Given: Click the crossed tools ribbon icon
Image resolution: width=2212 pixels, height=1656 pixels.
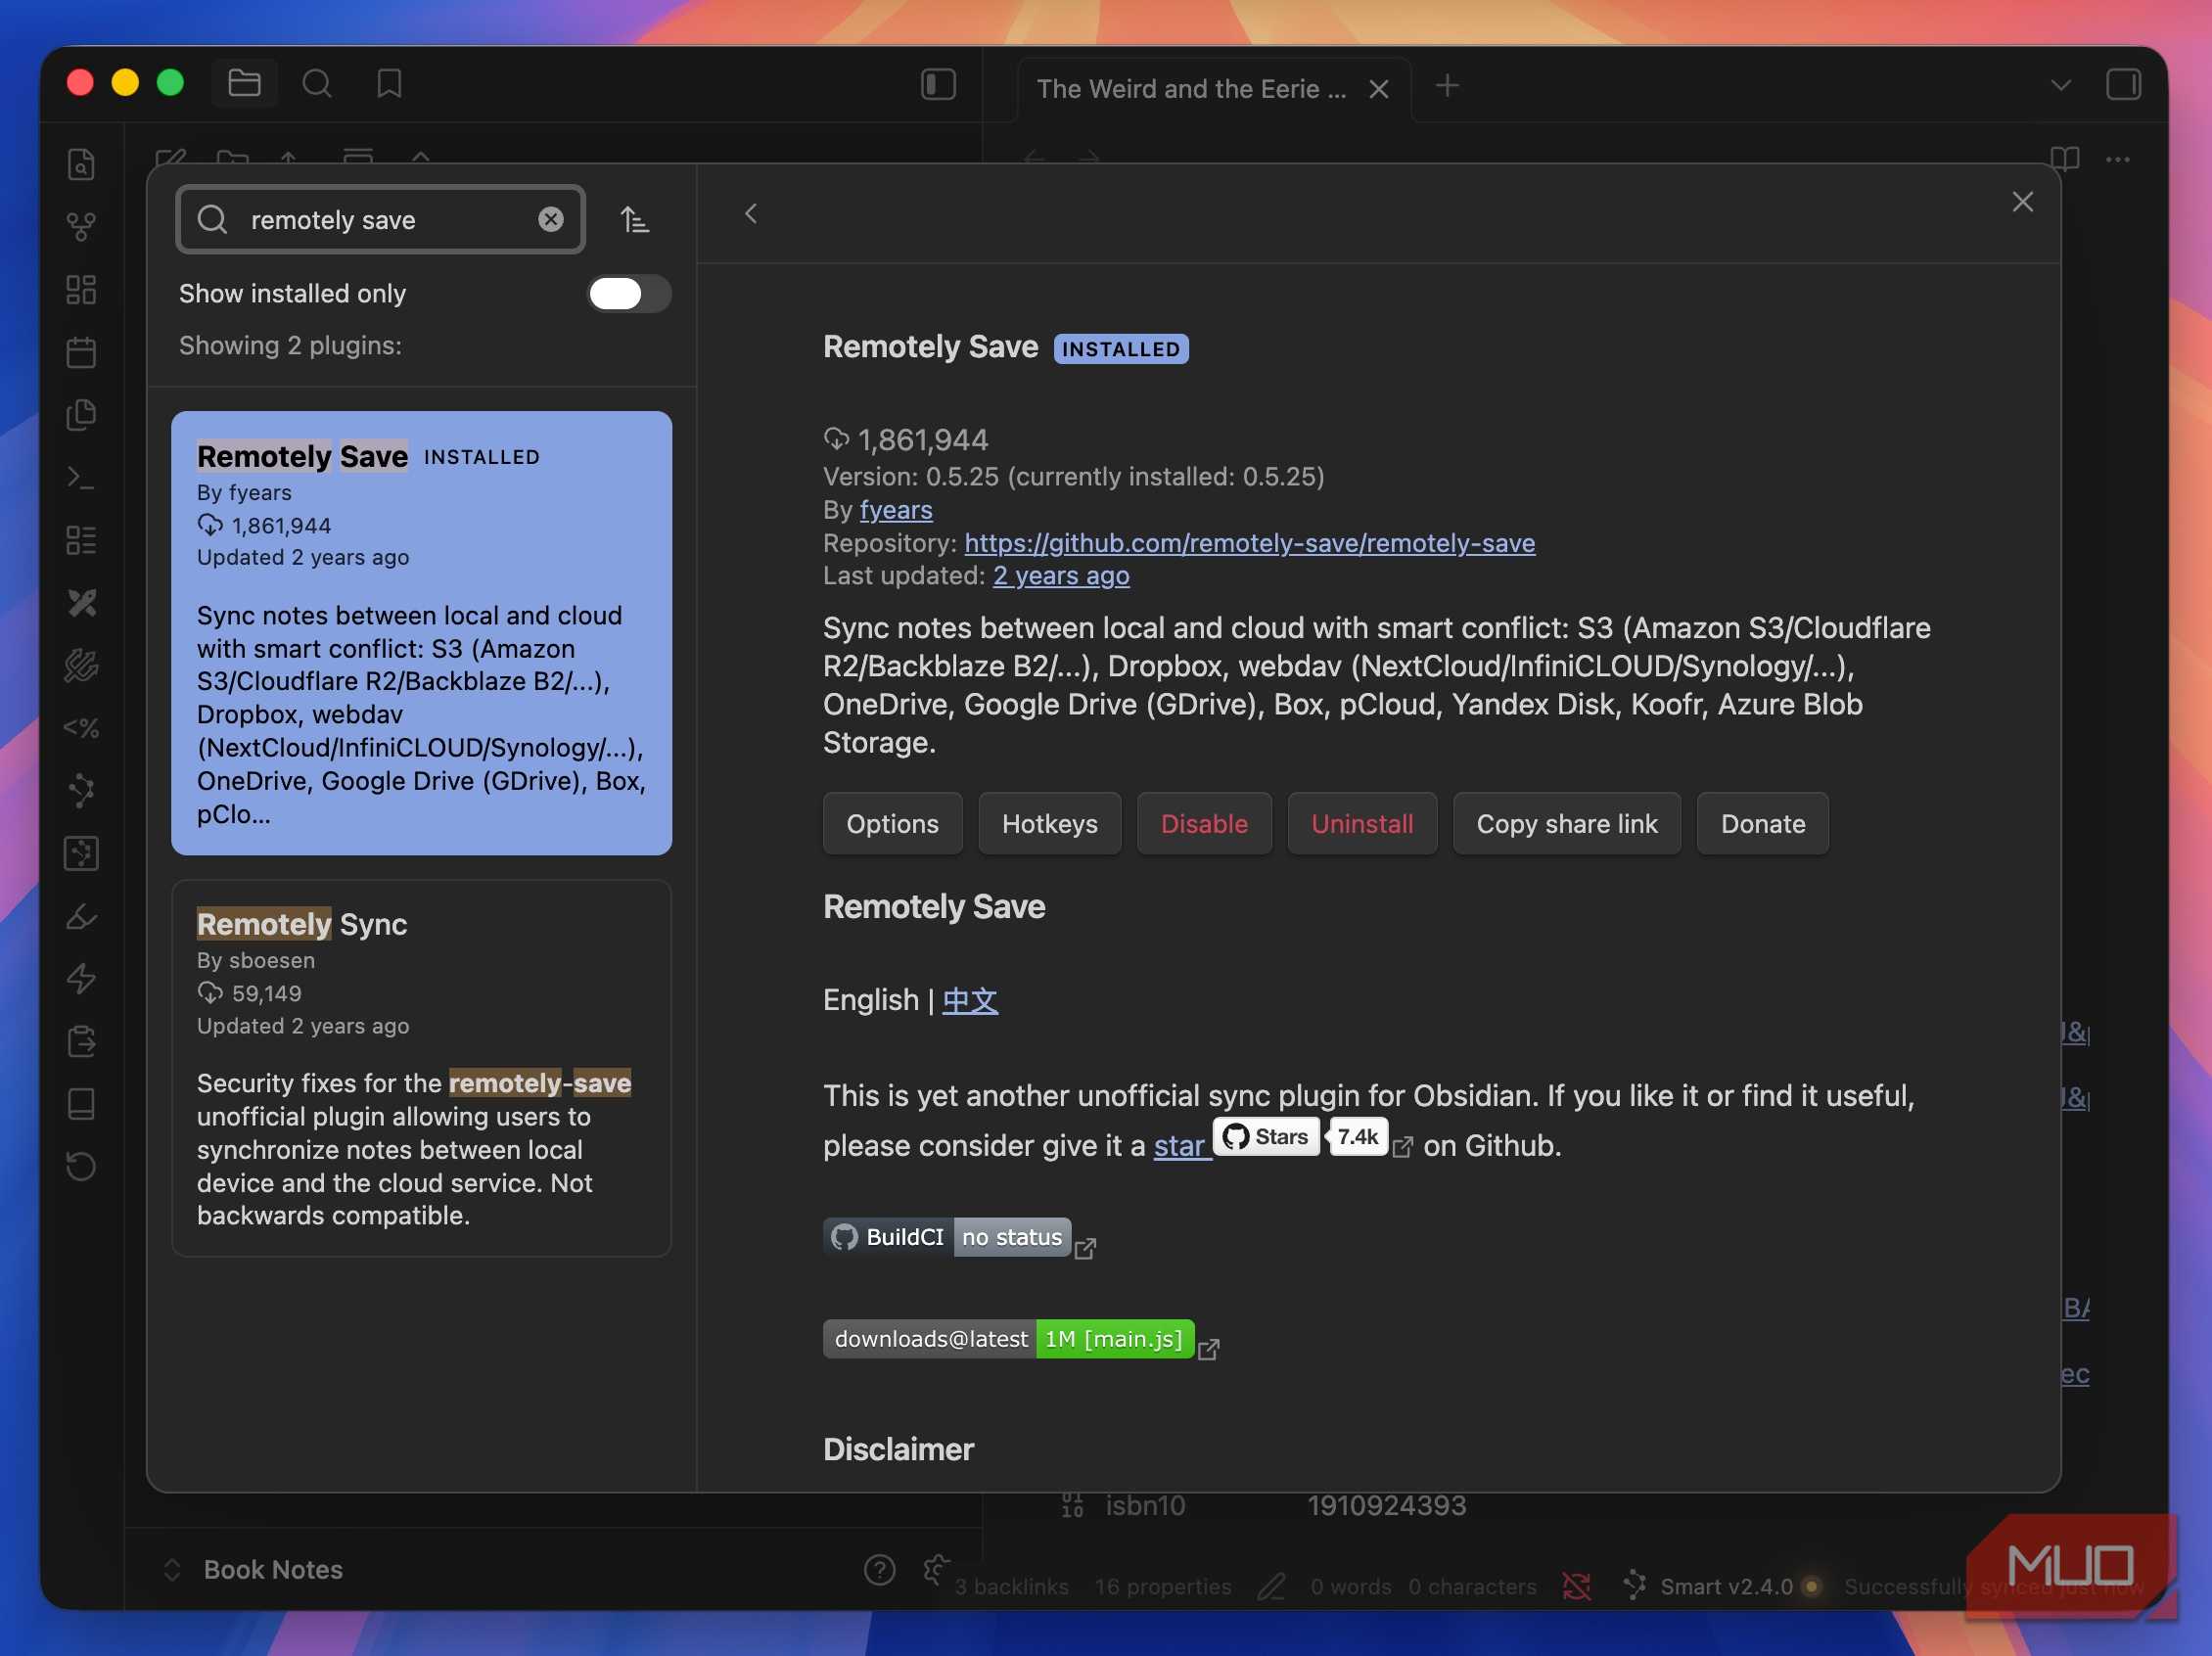Looking at the screenshot, I should [x=81, y=602].
